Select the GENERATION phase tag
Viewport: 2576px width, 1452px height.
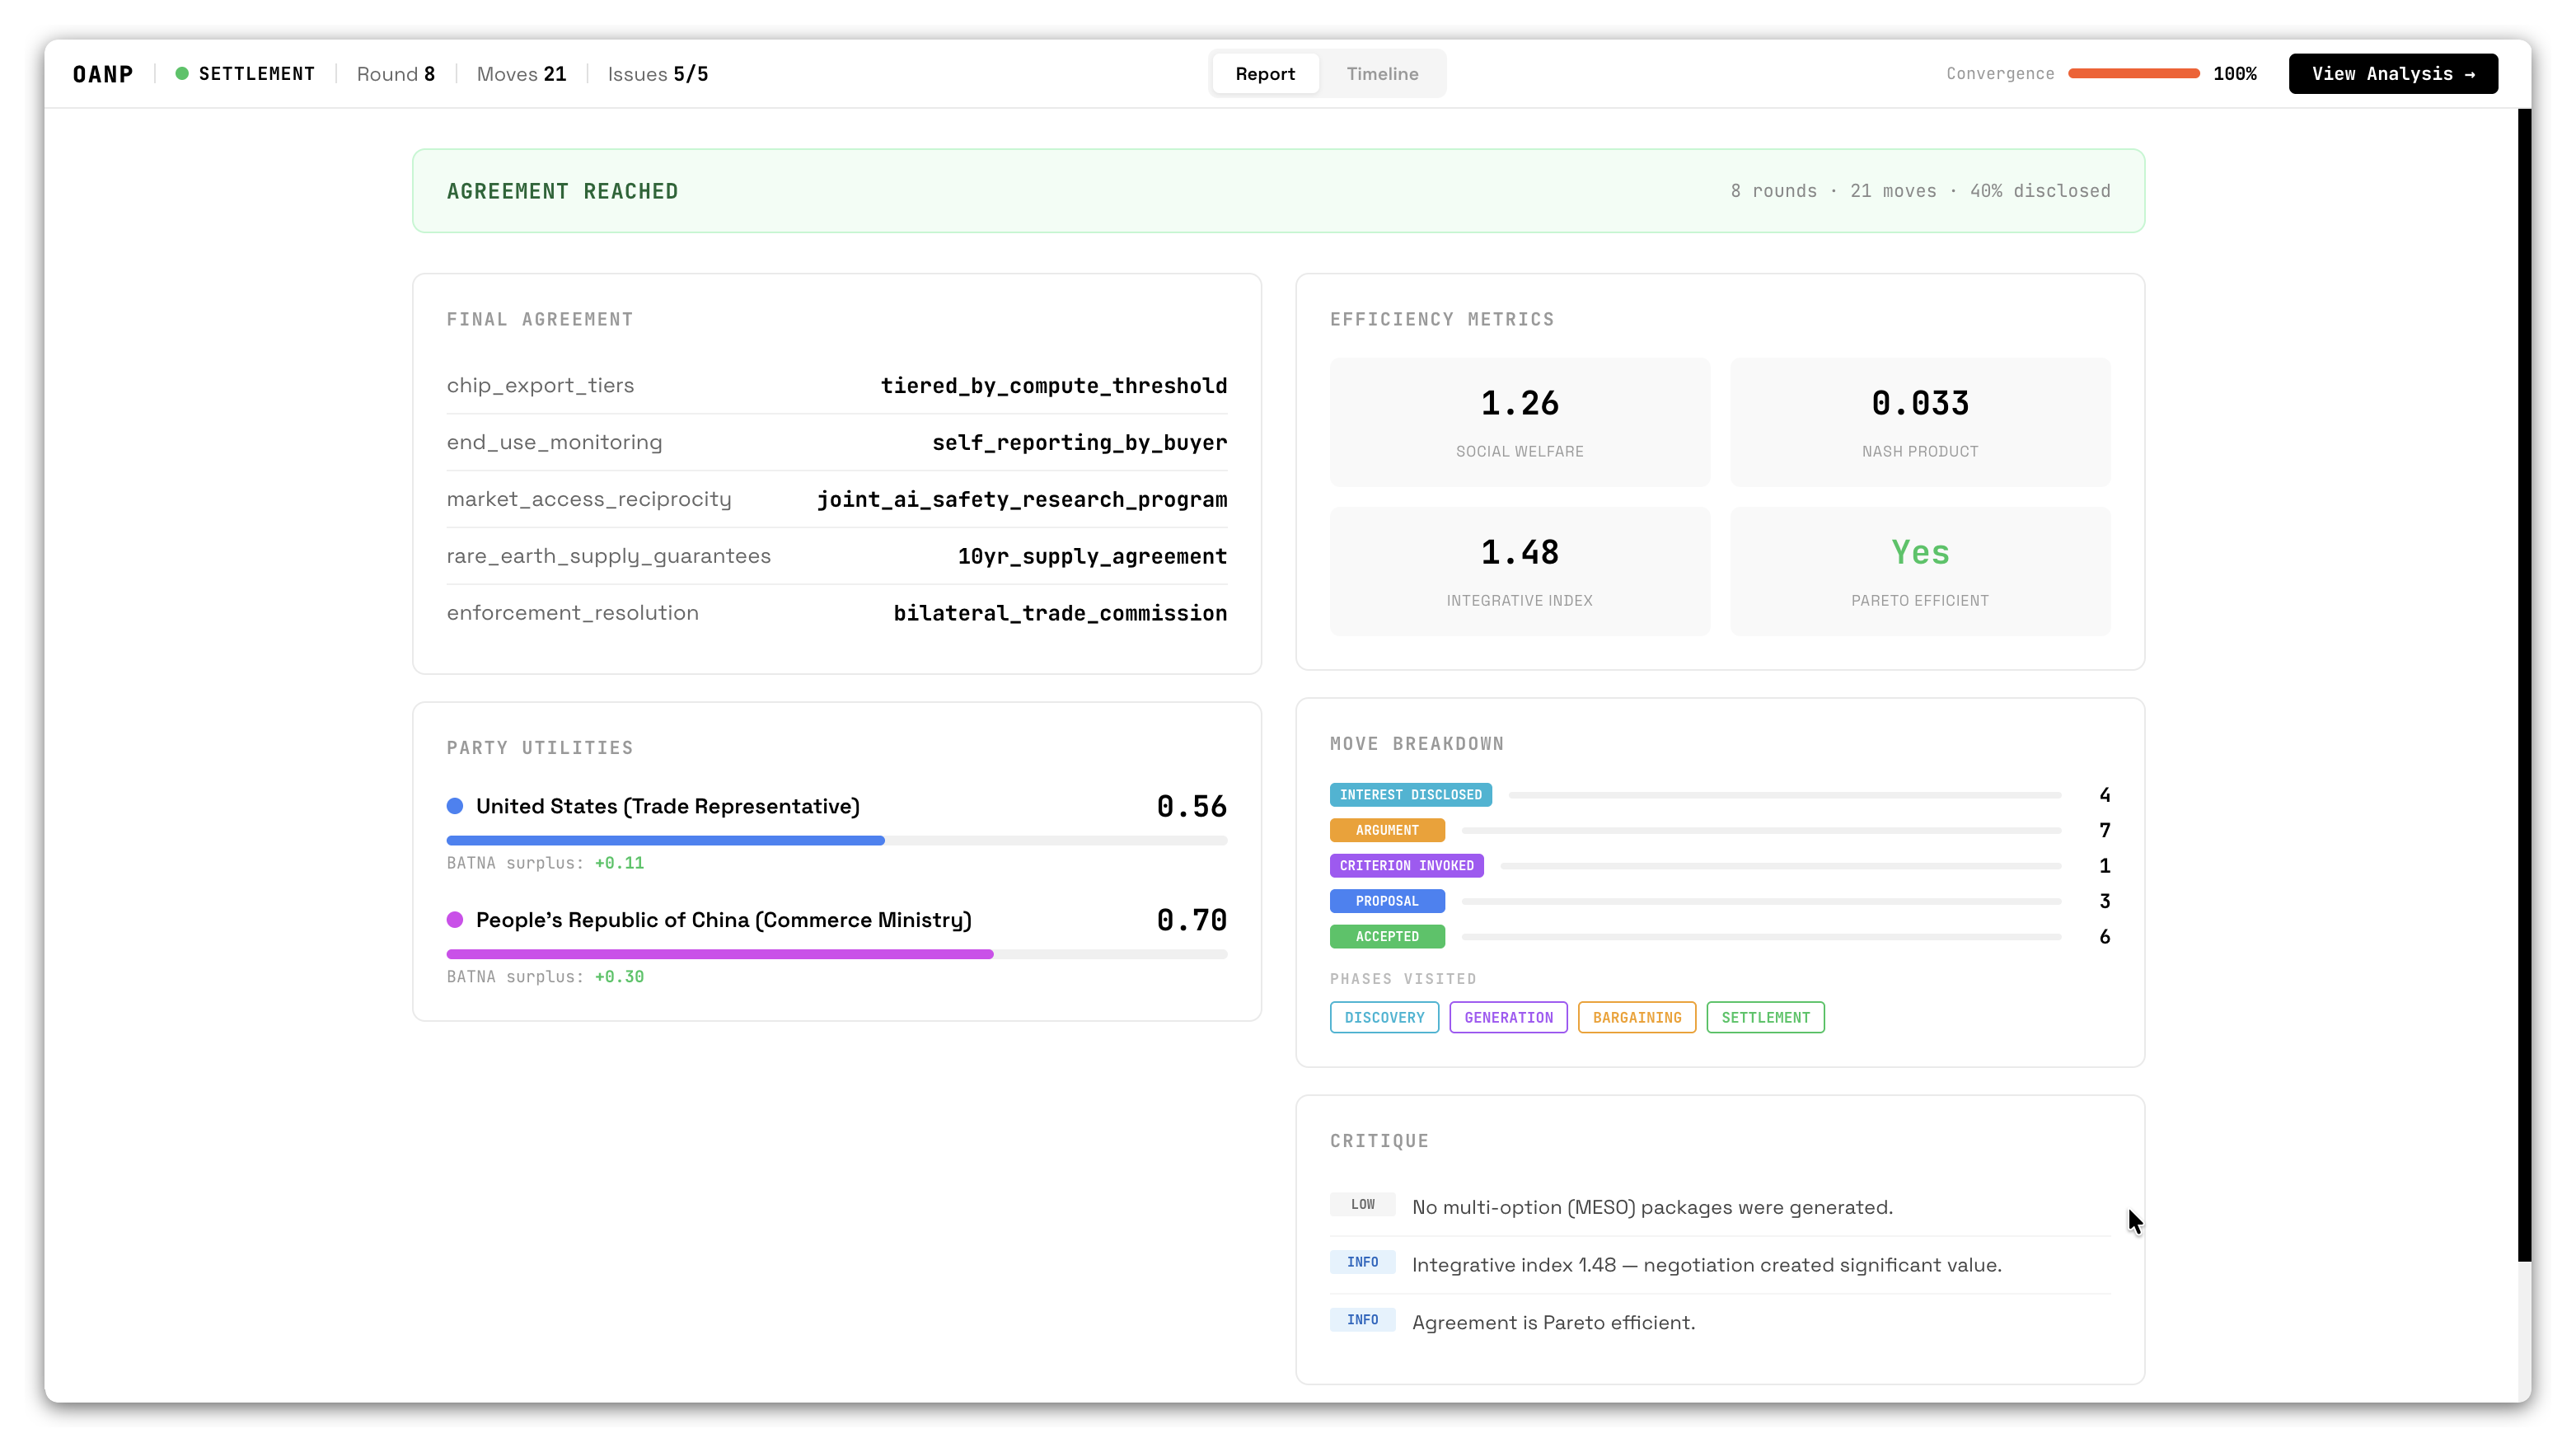(1508, 1018)
